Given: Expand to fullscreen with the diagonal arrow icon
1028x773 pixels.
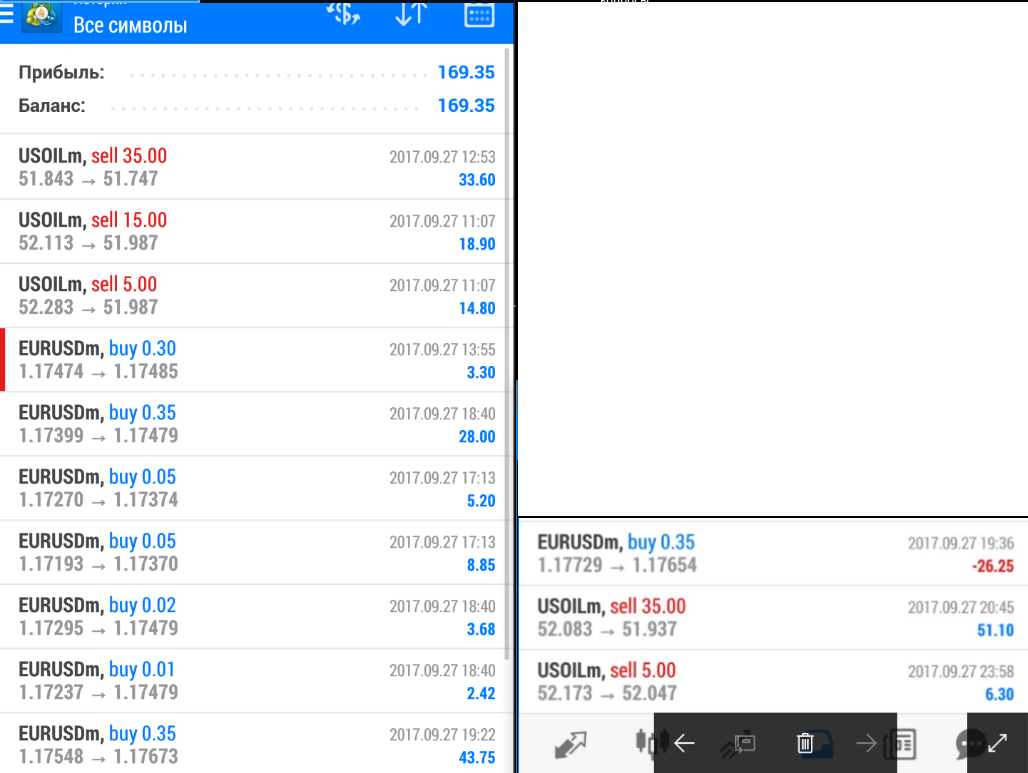Looking at the screenshot, I should point(997,743).
